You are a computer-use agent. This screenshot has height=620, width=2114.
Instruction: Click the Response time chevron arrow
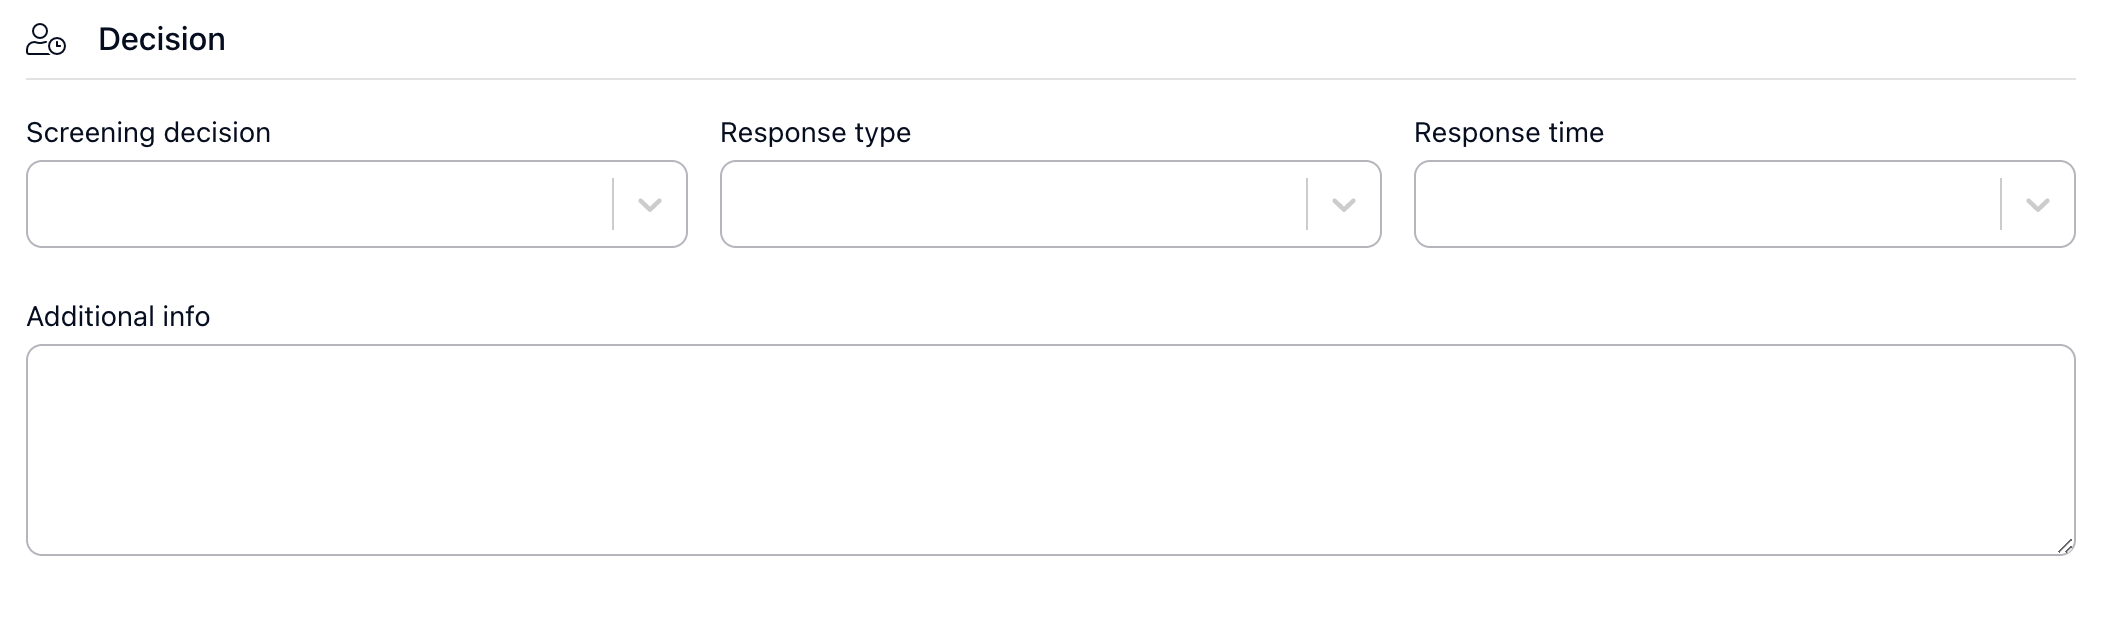[2038, 205]
